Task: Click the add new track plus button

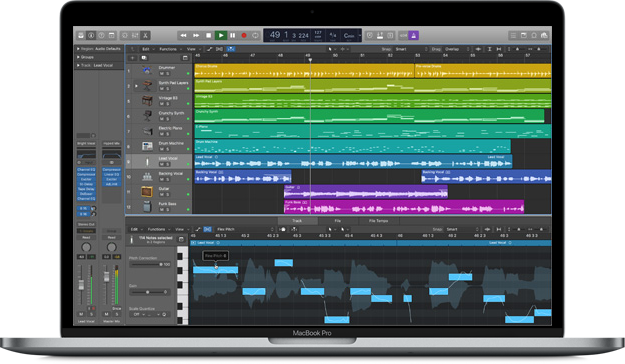Action: click(132, 58)
